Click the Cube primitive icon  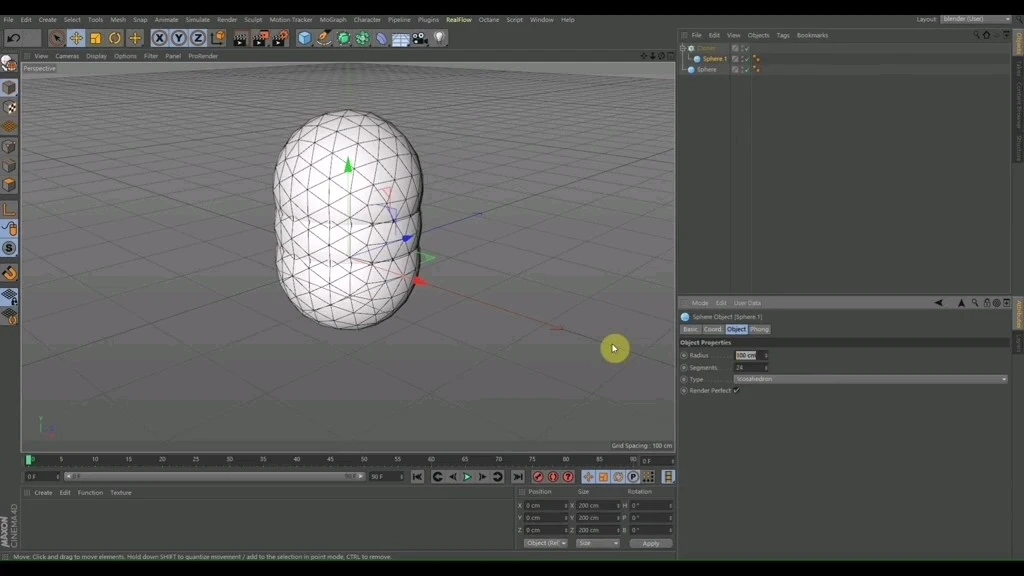tap(304, 38)
